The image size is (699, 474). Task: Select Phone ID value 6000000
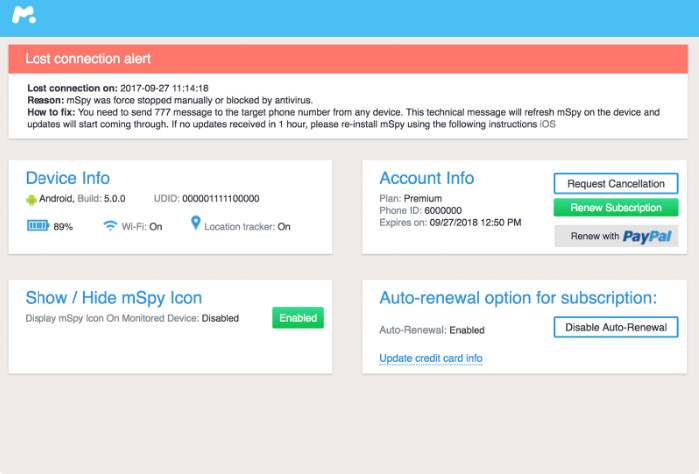pyautogui.click(x=443, y=210)
